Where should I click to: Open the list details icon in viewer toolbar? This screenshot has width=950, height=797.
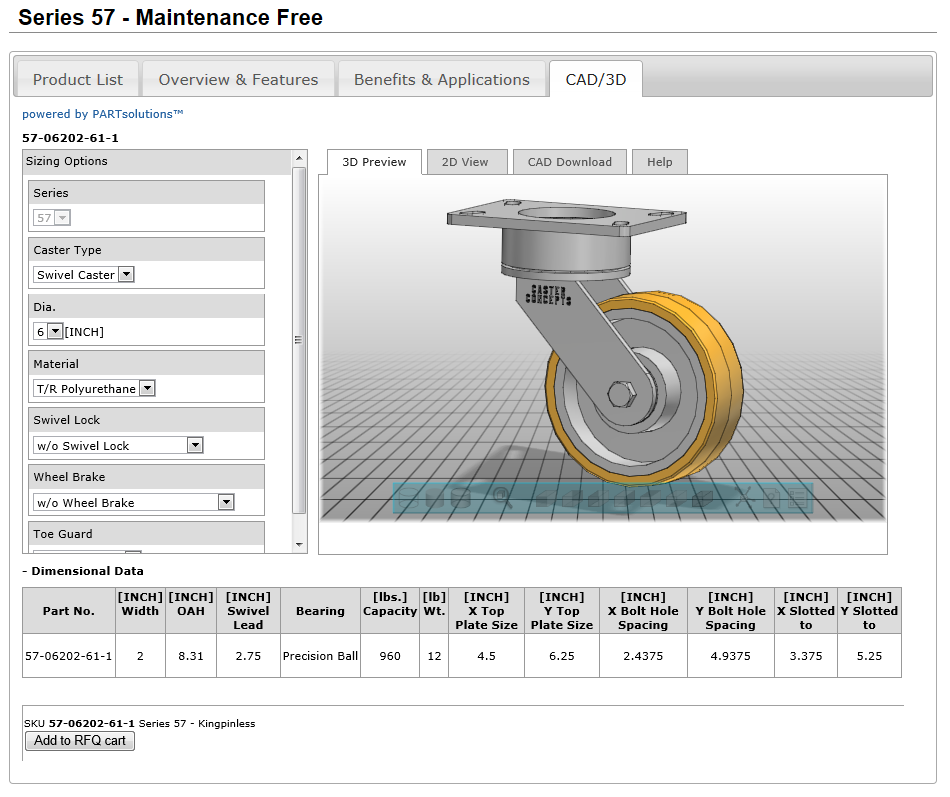(798, 498)
